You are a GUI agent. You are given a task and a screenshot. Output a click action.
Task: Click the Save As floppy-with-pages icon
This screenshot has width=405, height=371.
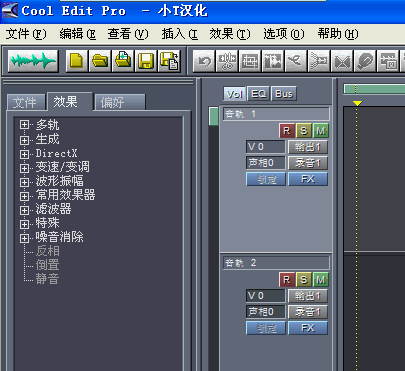pyautogui.click(x=169, y=61)
